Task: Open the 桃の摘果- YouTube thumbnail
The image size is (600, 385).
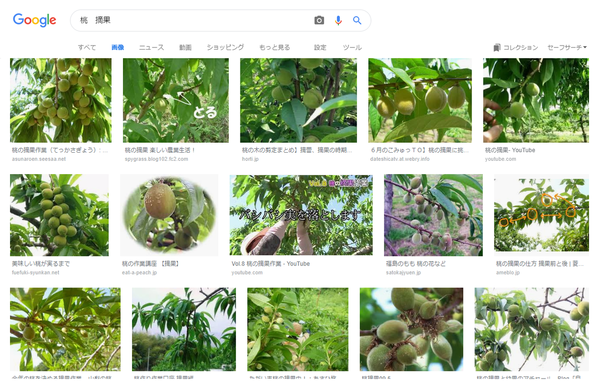Action: (536, 100)
